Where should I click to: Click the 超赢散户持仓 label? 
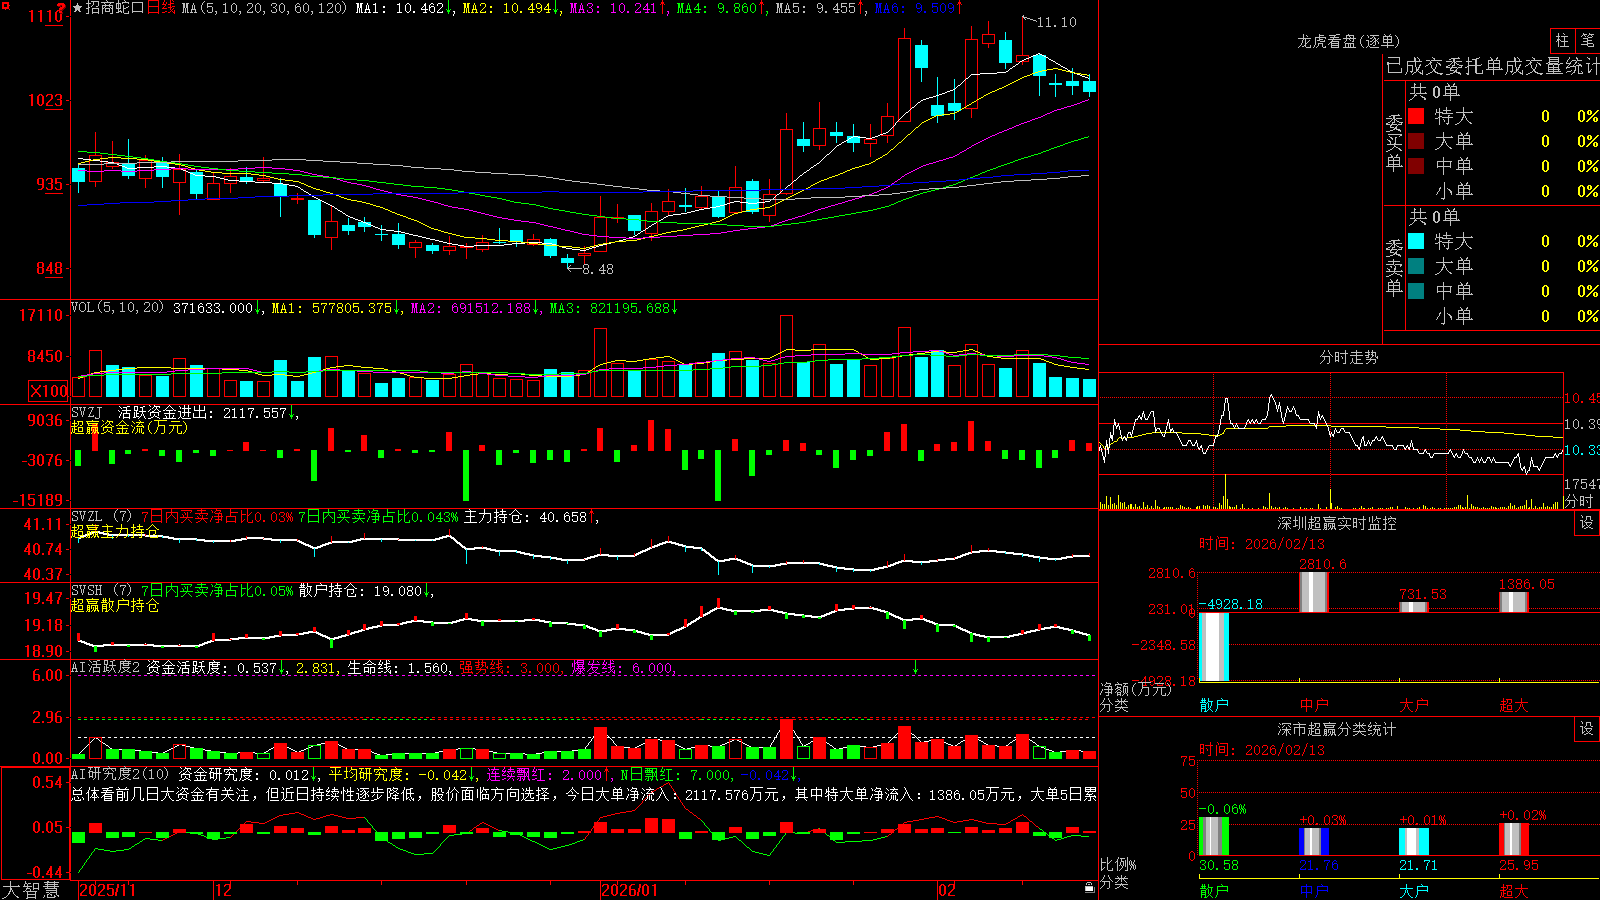tap(115, 605)
